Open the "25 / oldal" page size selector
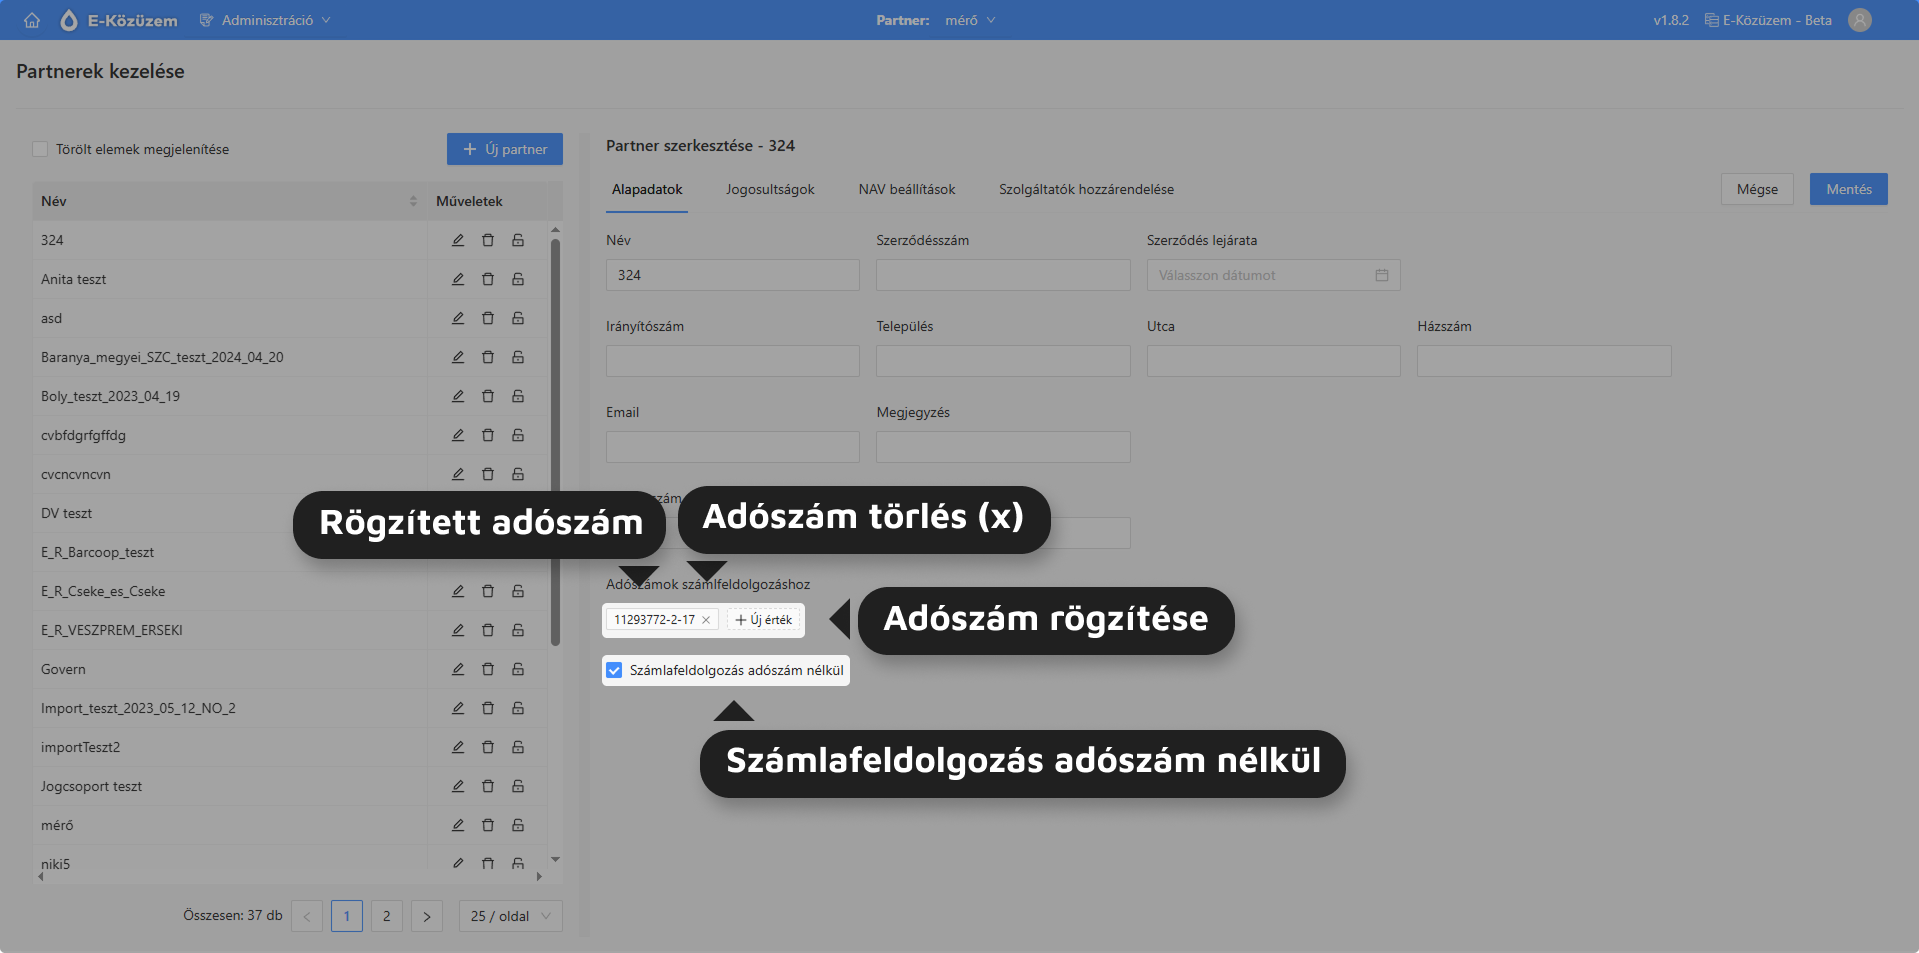1919x953 pixels. coord(509,915)
